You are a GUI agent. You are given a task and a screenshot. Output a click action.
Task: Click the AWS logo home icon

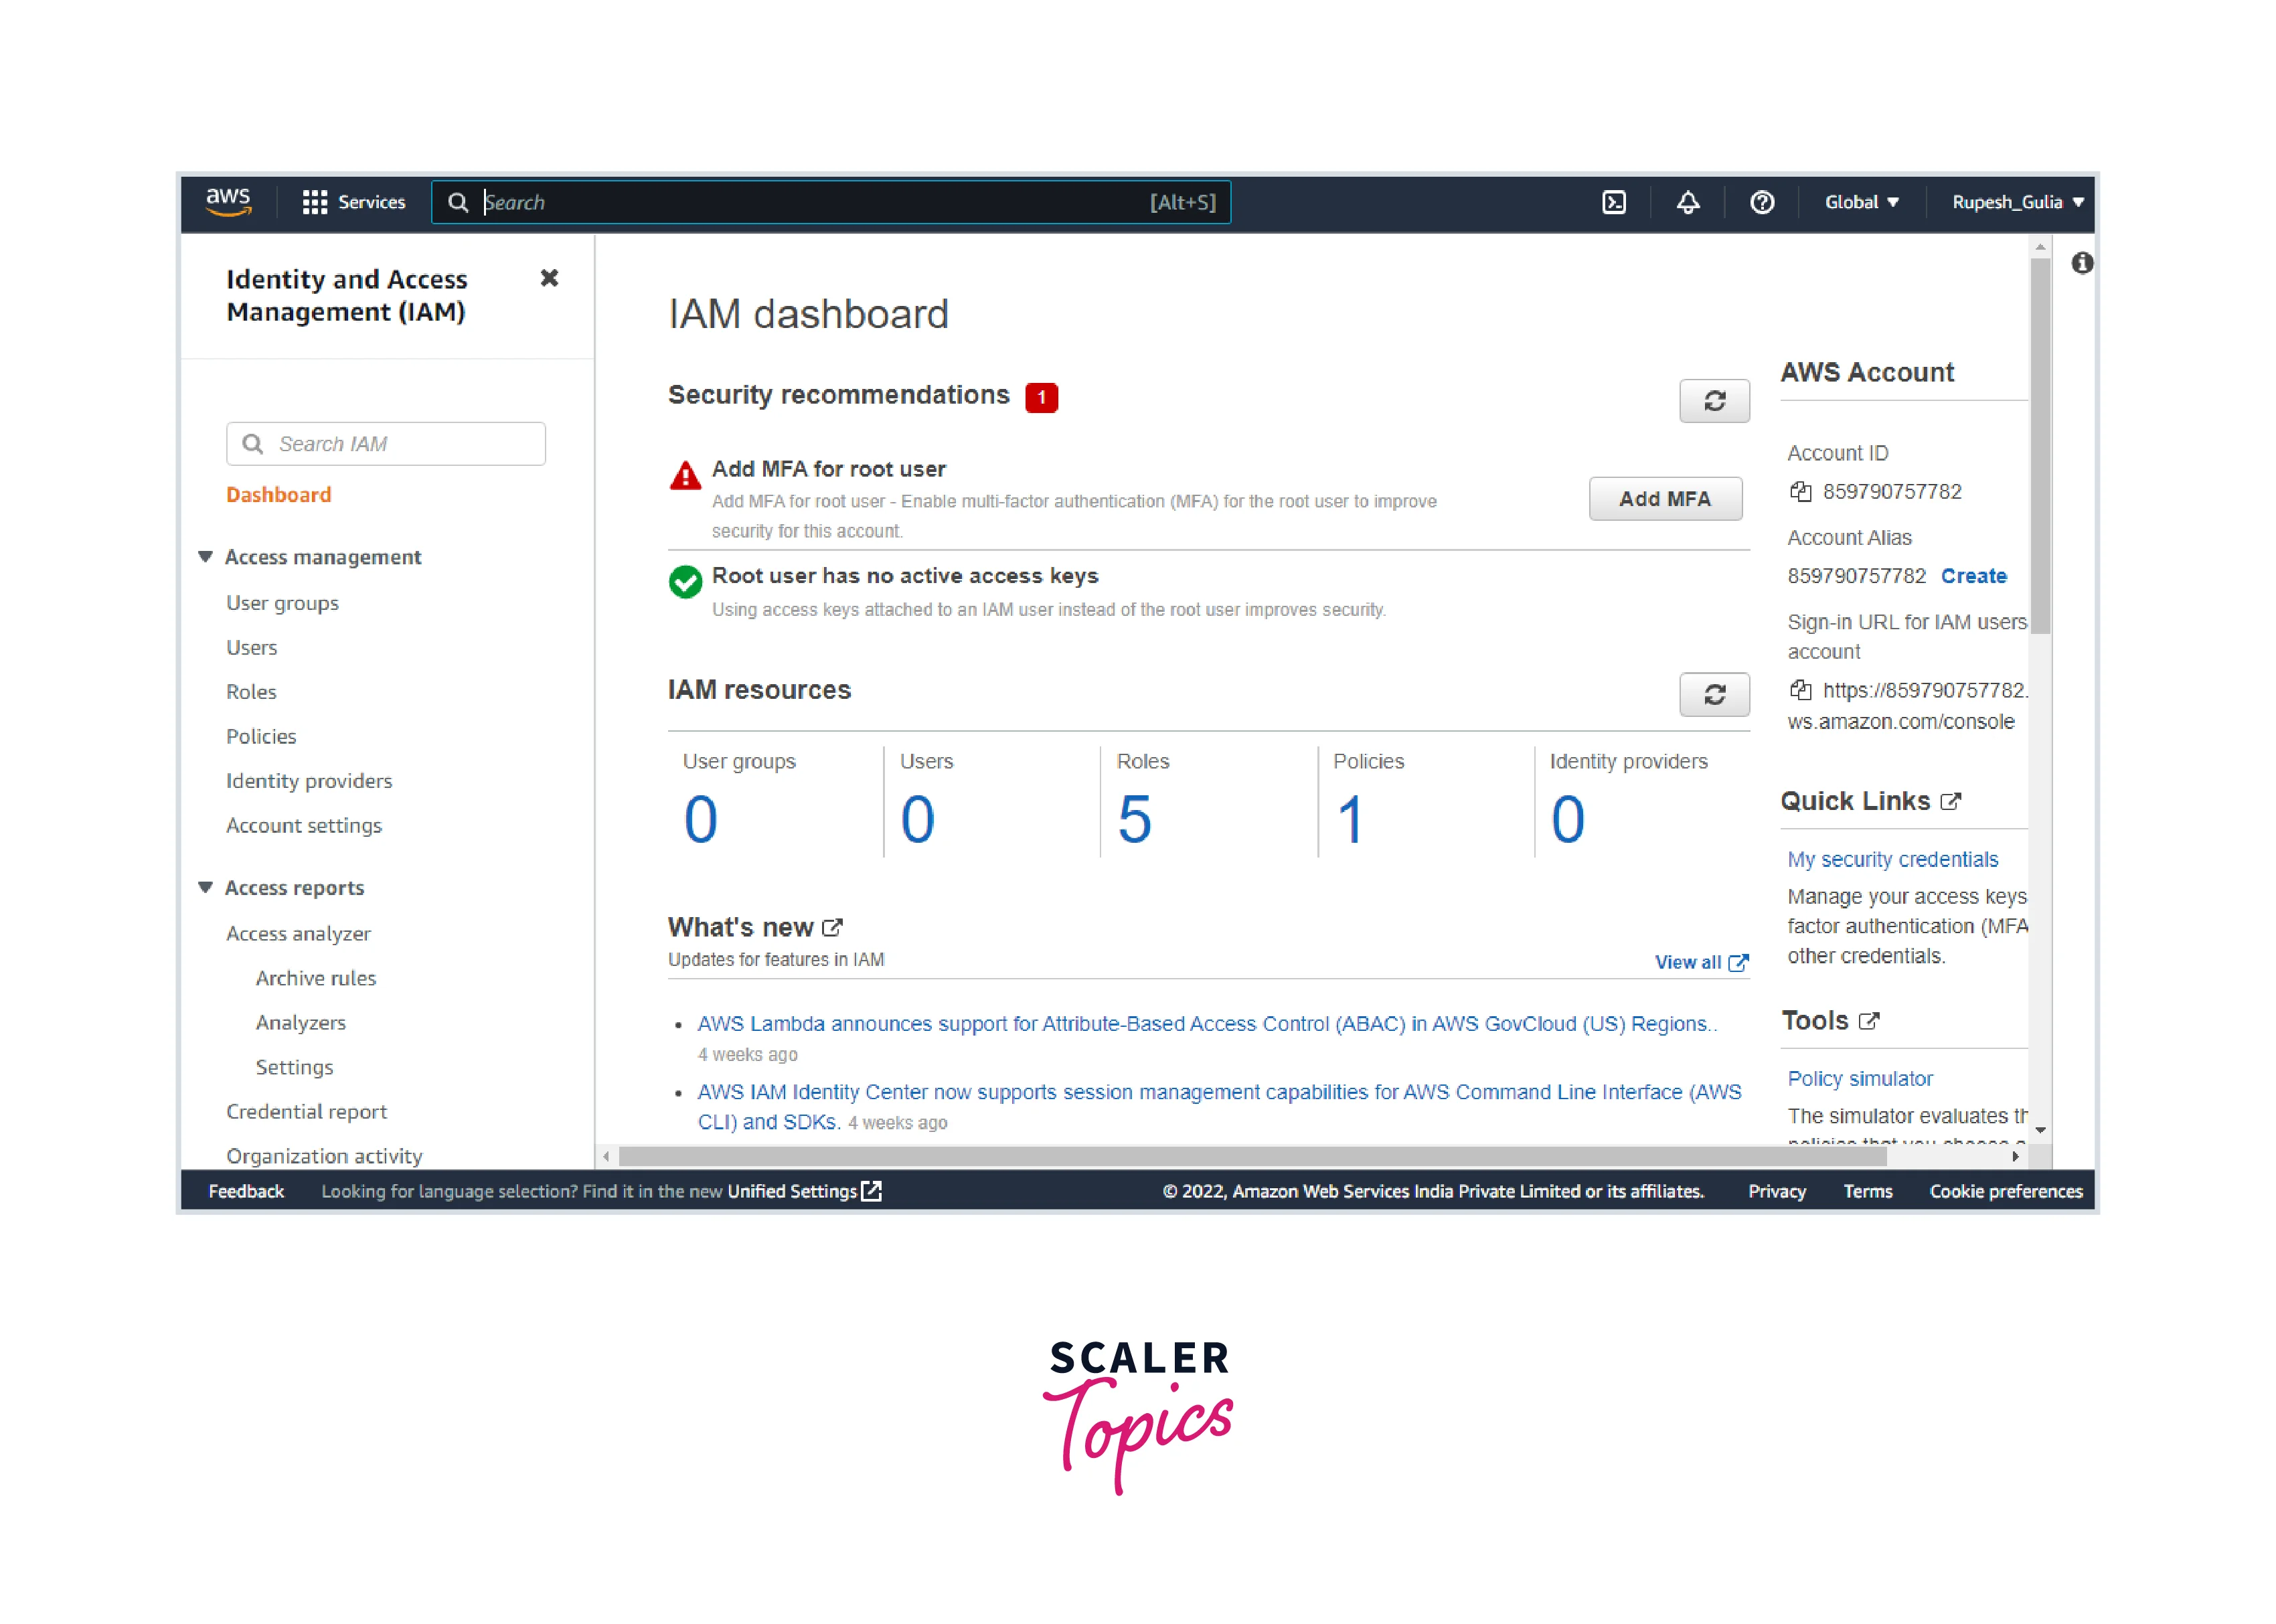228,201
